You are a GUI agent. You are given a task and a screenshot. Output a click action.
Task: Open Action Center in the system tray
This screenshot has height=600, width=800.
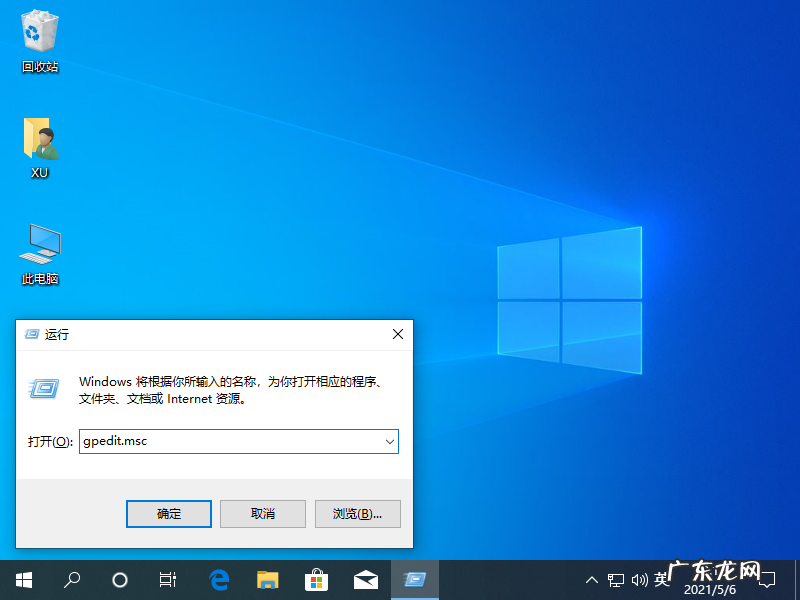pos(766,580)
